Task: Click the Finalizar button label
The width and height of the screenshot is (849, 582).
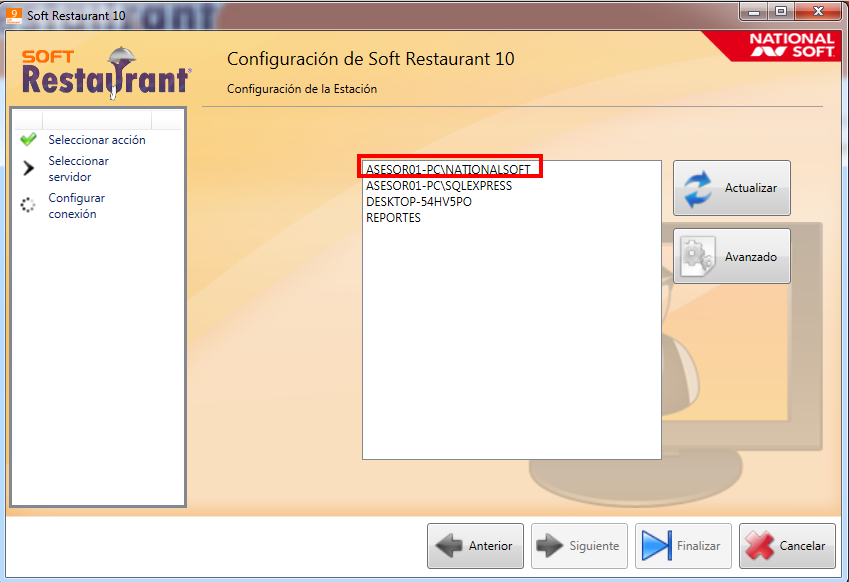Action: (698, 546)
